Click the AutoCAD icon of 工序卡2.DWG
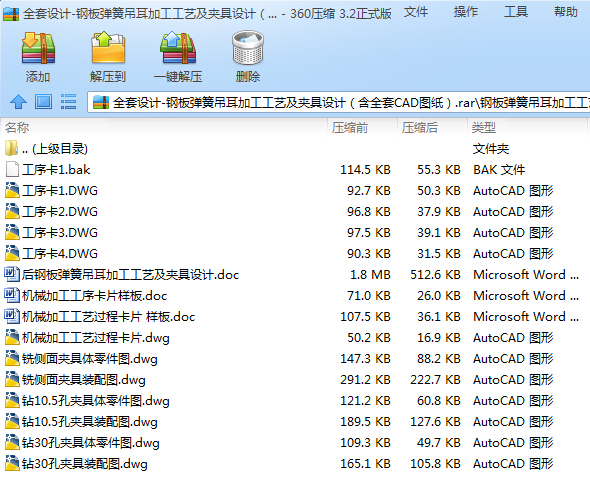This screenshot has width=590, height=482. 12,211
